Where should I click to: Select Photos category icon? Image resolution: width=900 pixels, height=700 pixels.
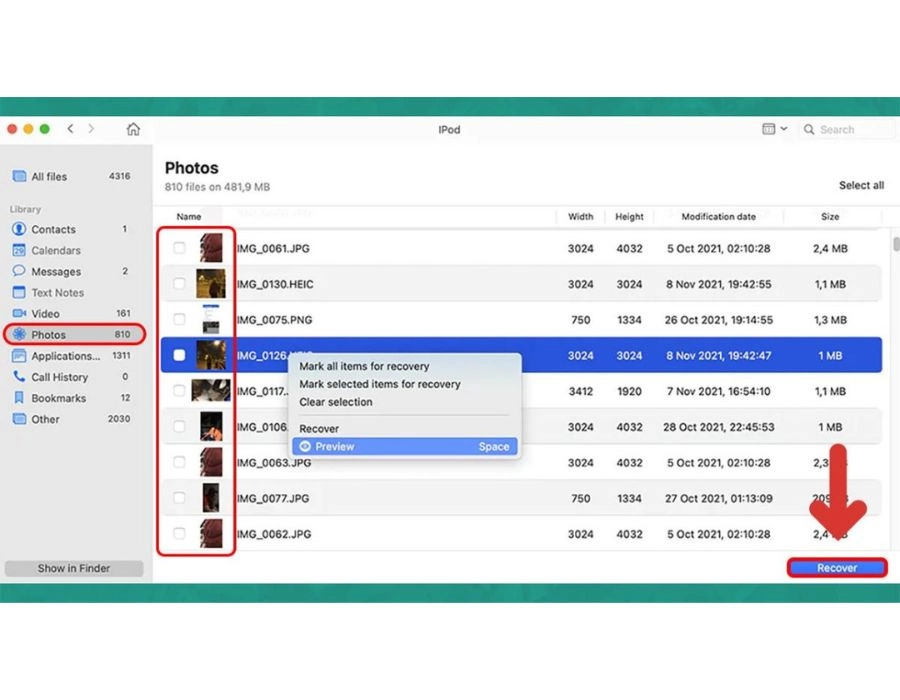tap(20, 334)
